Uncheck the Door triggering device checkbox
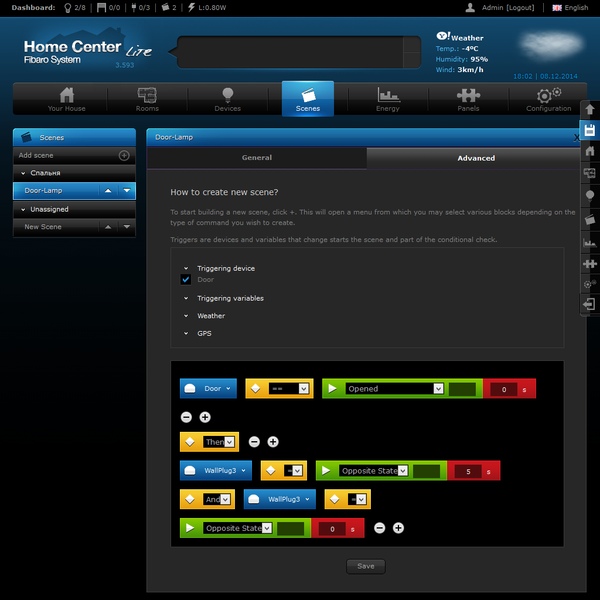The image size is (600, 600). click(186, 279)
